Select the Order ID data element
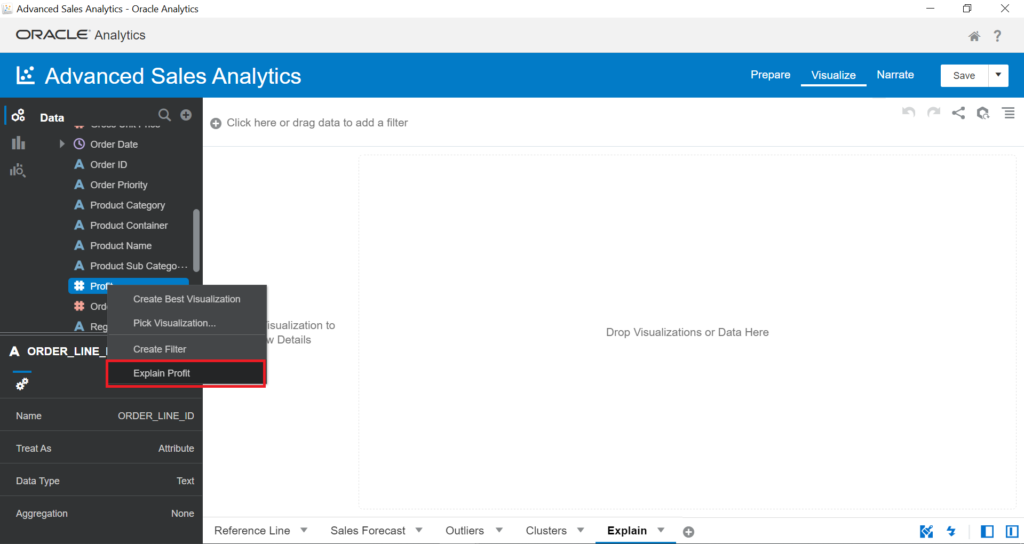Screen dimensions: 1024x544 tap(108, 165)
